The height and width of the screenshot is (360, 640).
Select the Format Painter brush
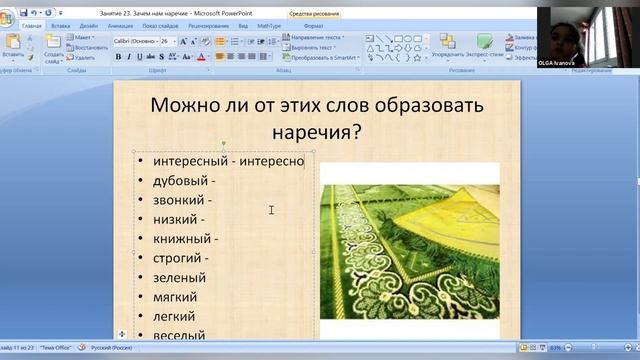point(30,58)
